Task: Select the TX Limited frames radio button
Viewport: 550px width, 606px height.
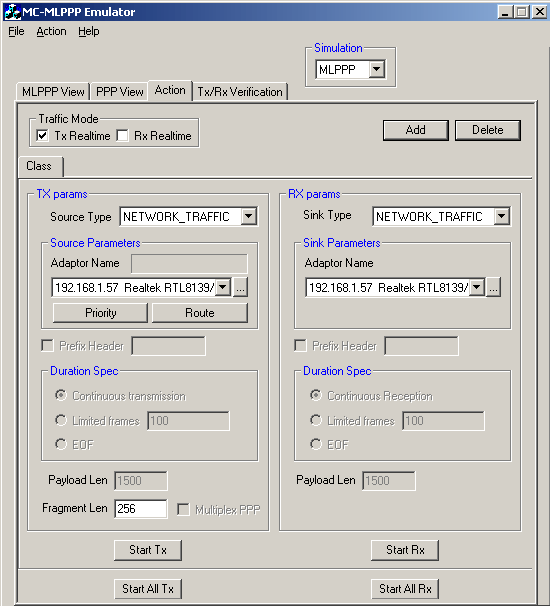Action: pyautogui.click(x=61, y=420)
